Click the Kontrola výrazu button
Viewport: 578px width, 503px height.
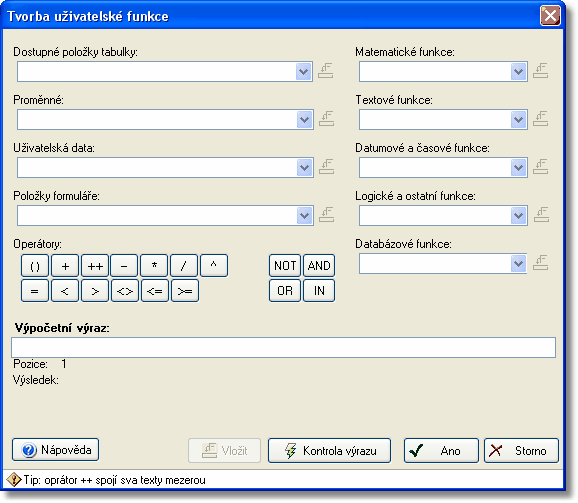click(x=329, y=450)
